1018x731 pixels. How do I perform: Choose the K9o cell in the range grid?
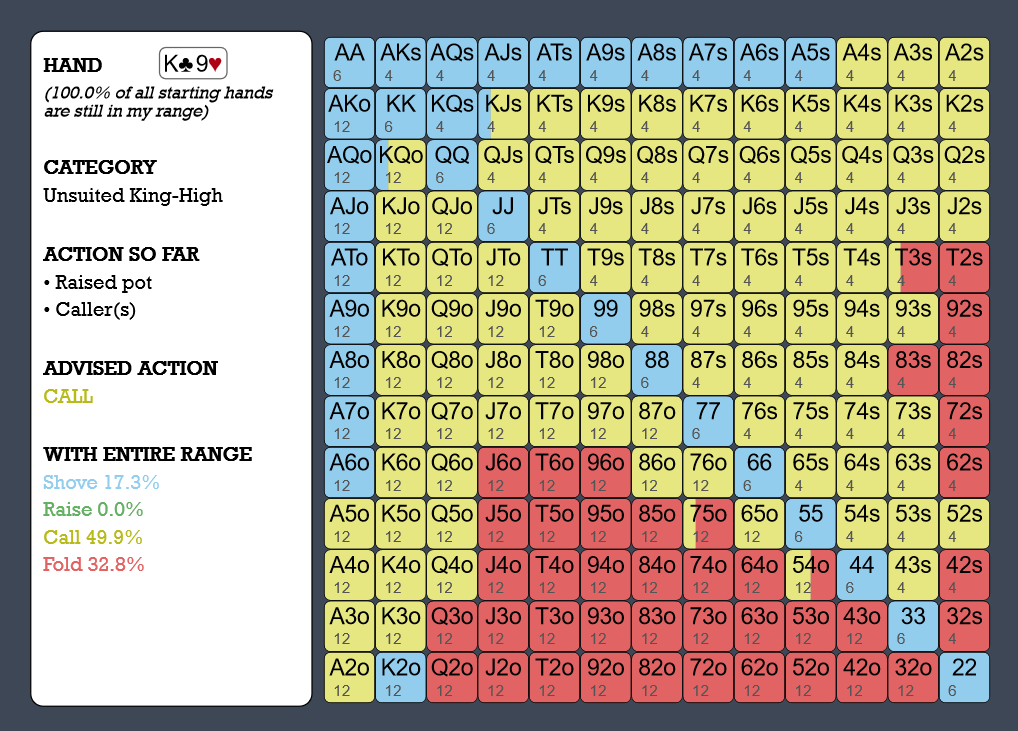401,319
